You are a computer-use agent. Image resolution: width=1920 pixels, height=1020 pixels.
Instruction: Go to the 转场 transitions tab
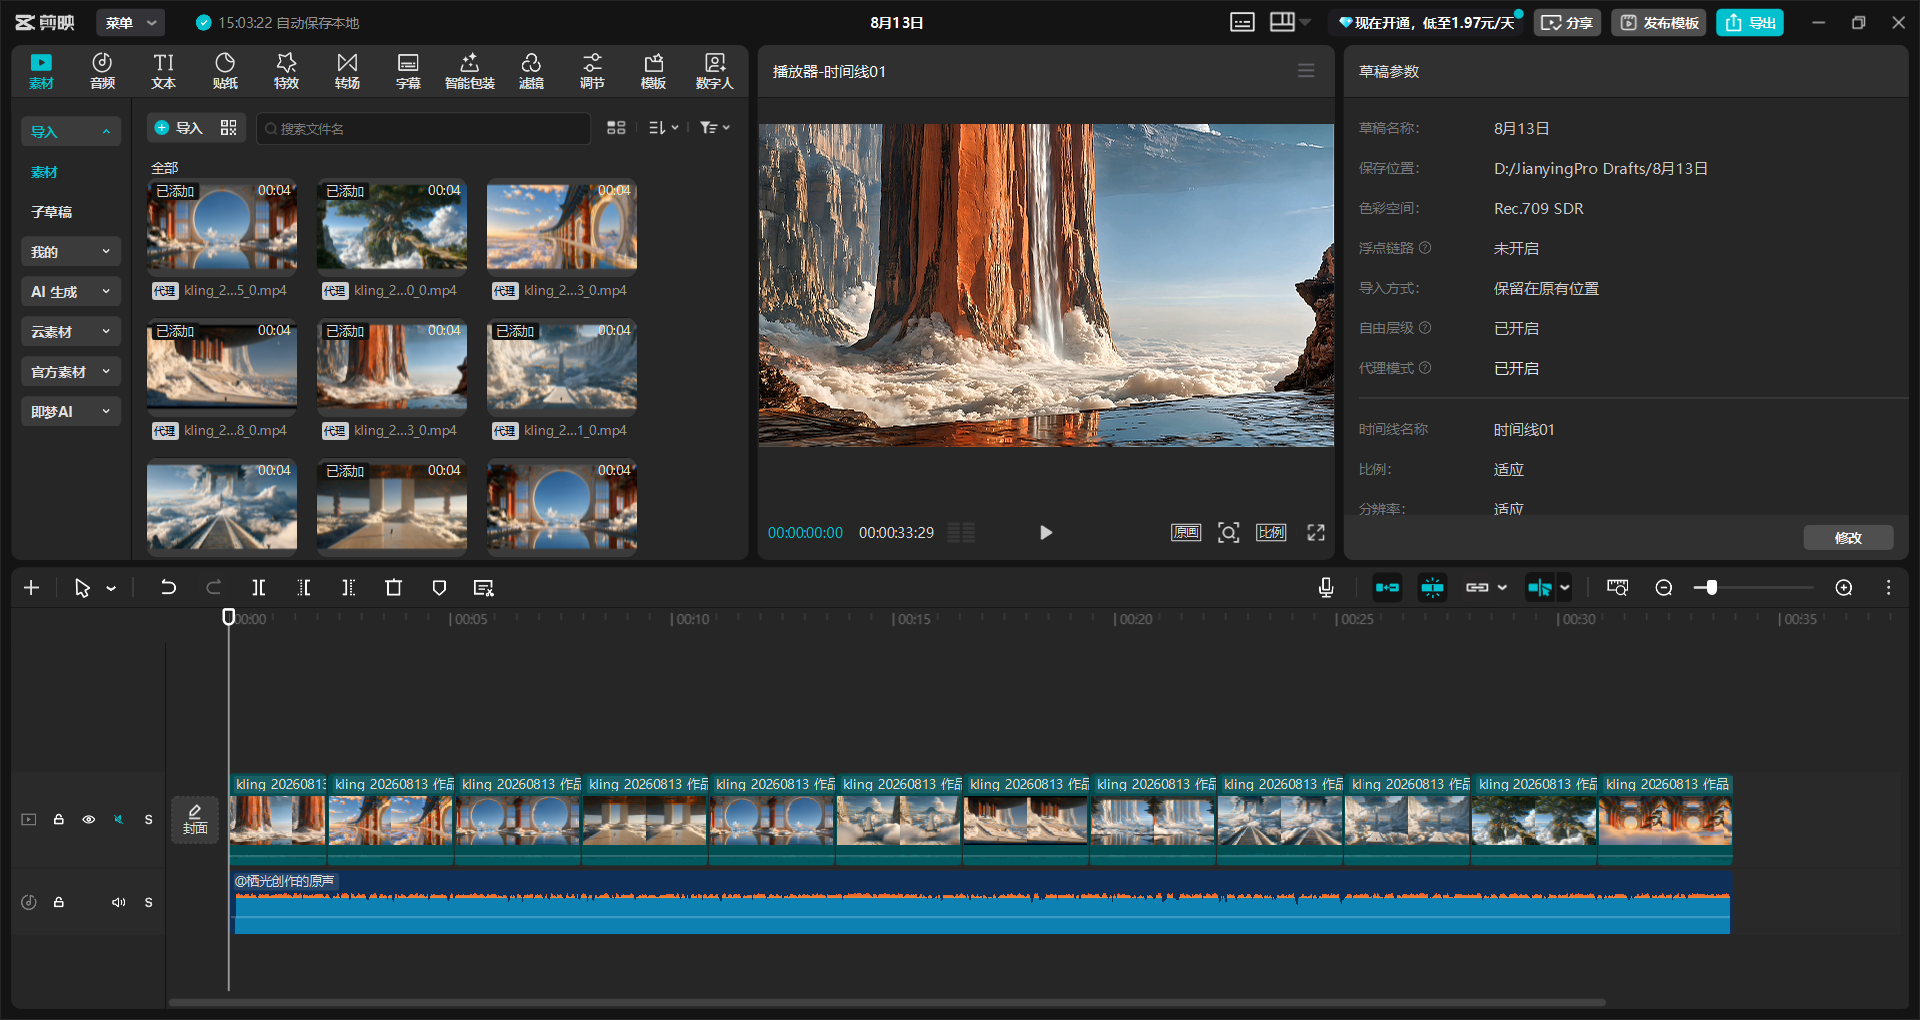347,71
